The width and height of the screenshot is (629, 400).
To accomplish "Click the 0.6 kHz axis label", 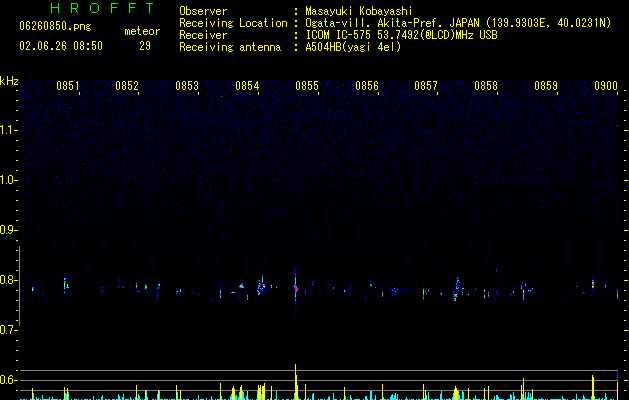I will pyautogui.click(x=9, y=380).
